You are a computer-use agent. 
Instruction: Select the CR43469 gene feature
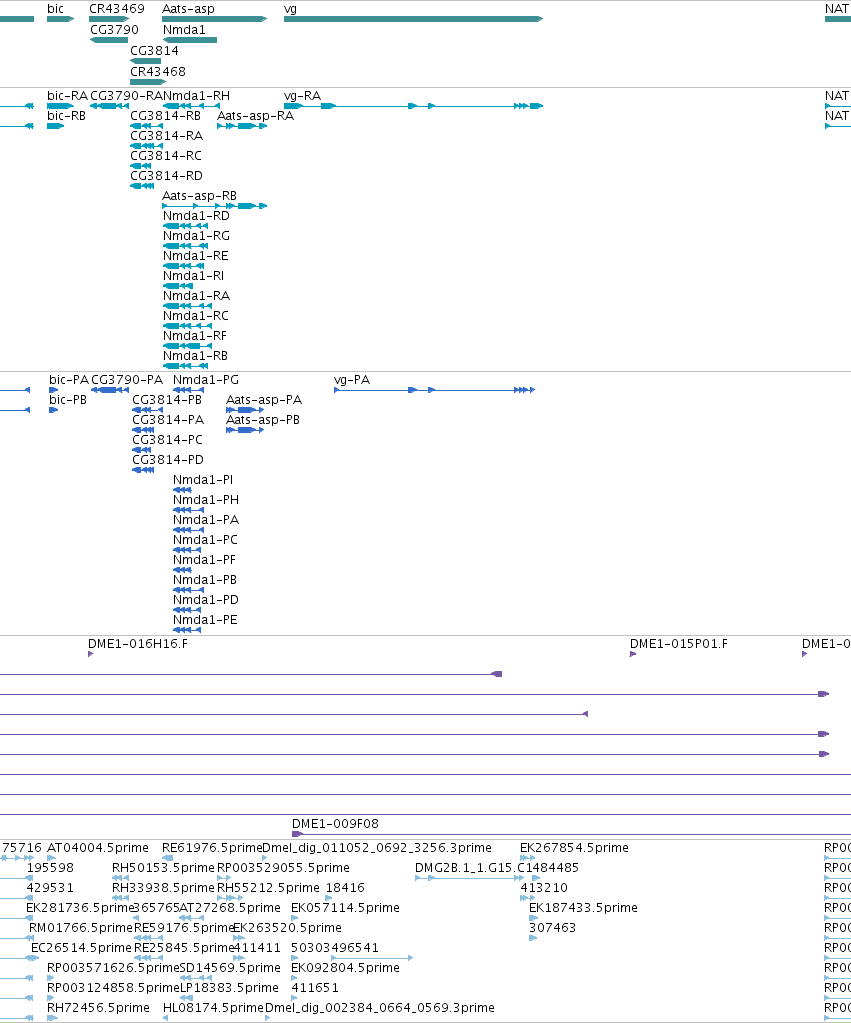tap(109, 19)
